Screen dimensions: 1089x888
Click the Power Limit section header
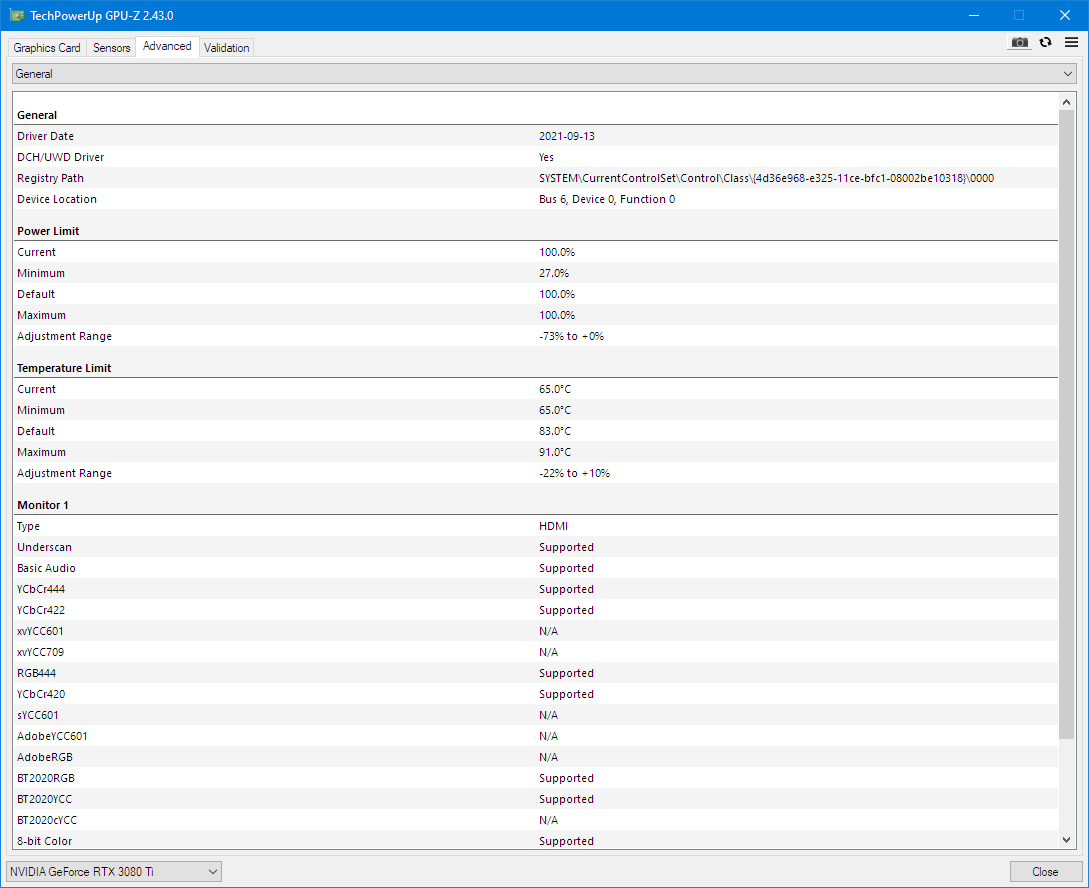(x=49, y=231)
